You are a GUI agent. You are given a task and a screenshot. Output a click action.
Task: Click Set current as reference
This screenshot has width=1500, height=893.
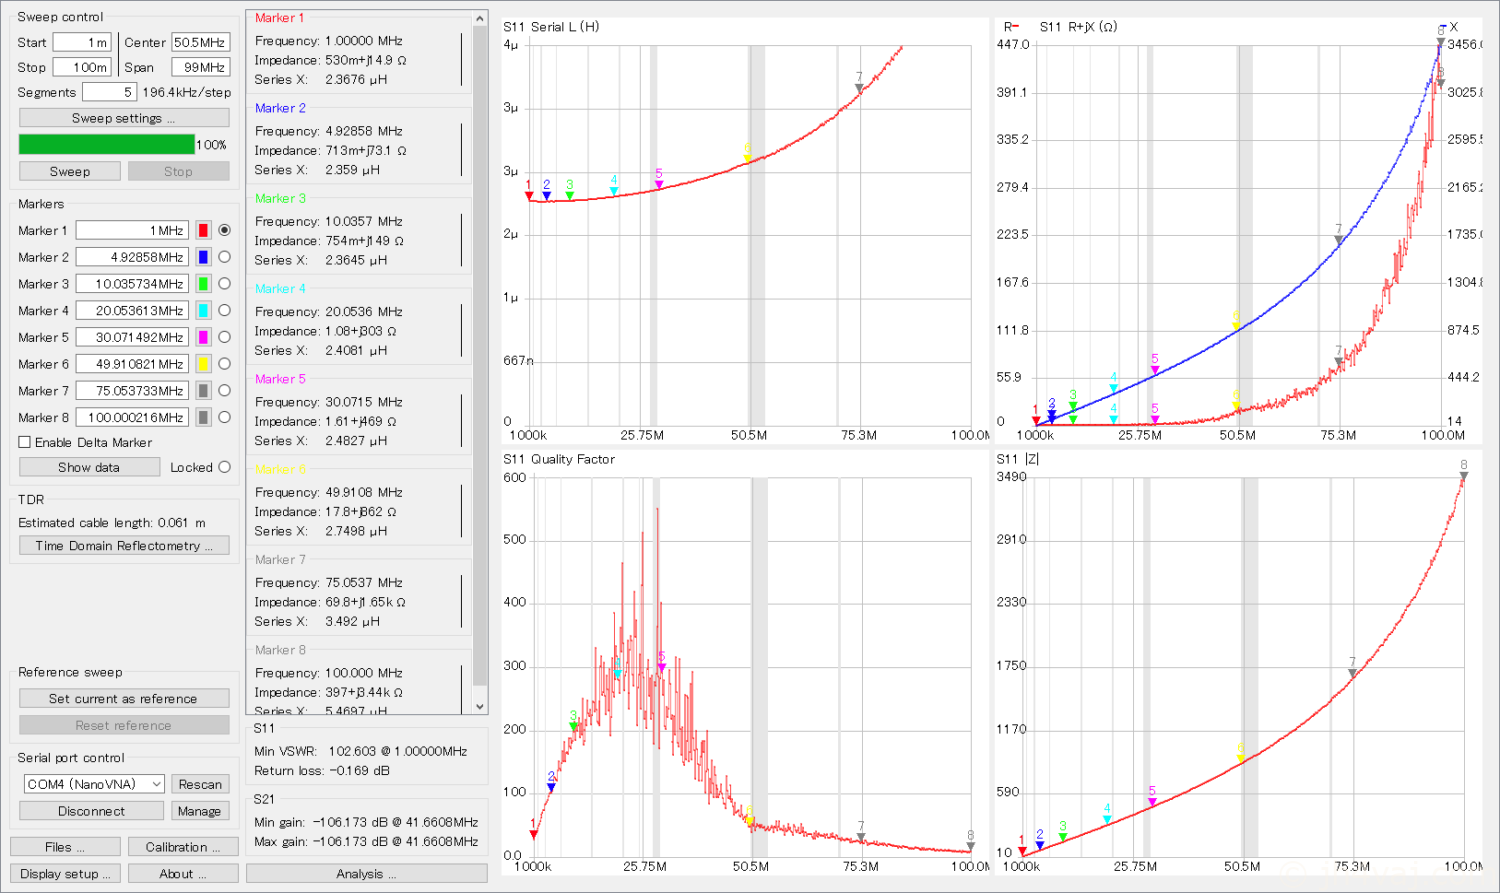pyautogui.click(x=124, y=699)
